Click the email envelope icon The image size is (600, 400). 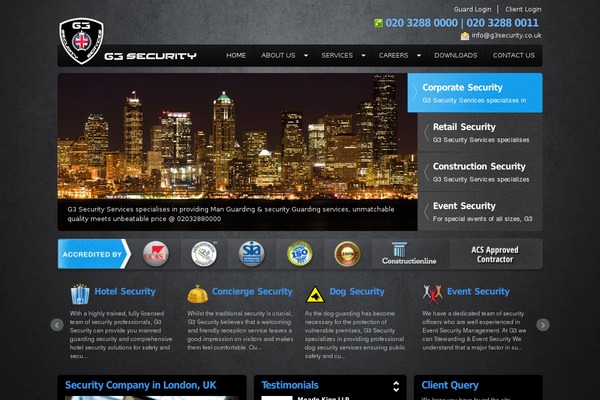pyautogui.click(x=465, y=36)
